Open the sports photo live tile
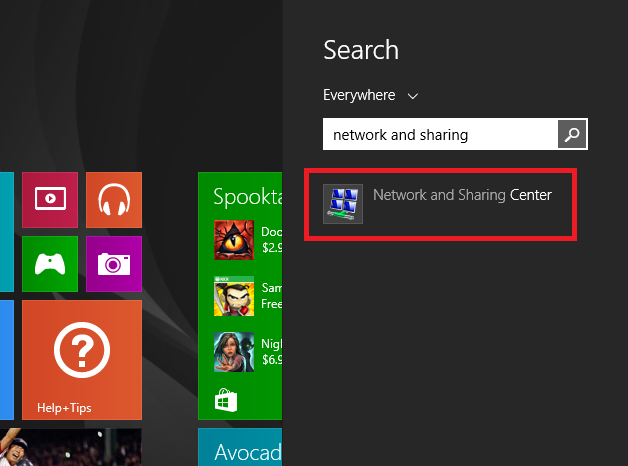Viewport: 628px width, 466px height. [70, 448]
